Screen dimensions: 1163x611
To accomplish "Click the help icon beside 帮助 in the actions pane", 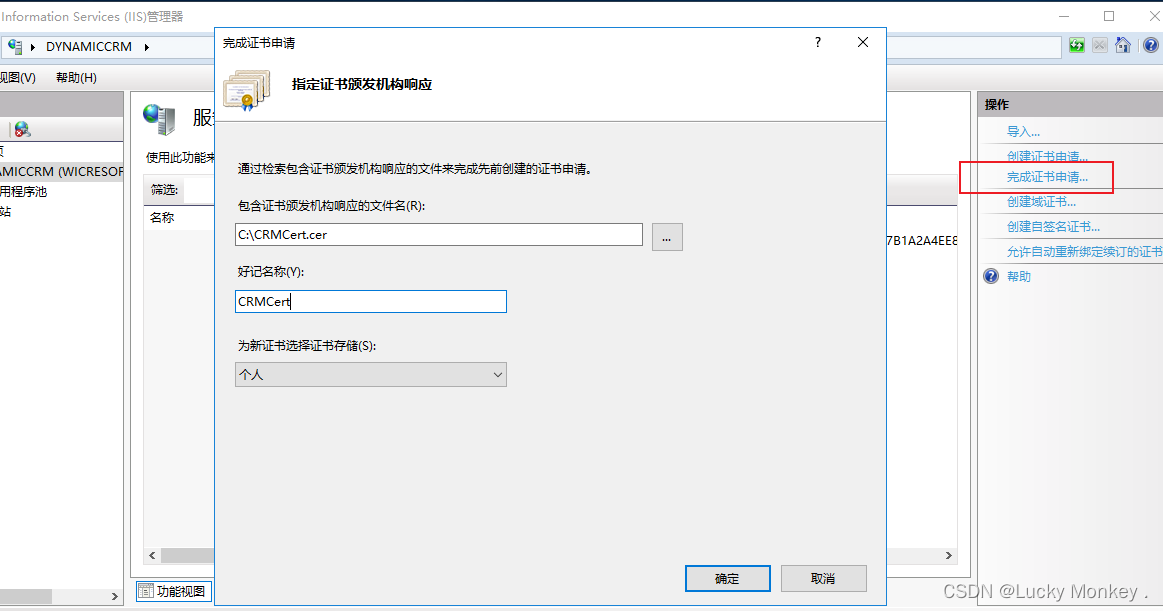I will [x=990, y=276].
